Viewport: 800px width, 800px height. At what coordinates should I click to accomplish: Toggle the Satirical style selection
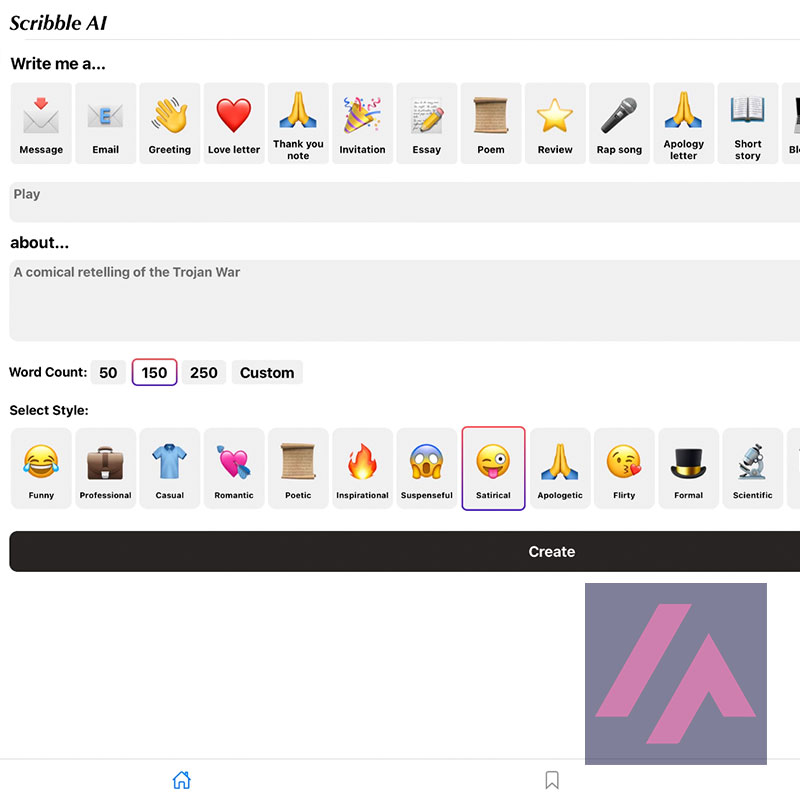pyautogui.click(x=493, y=468)
